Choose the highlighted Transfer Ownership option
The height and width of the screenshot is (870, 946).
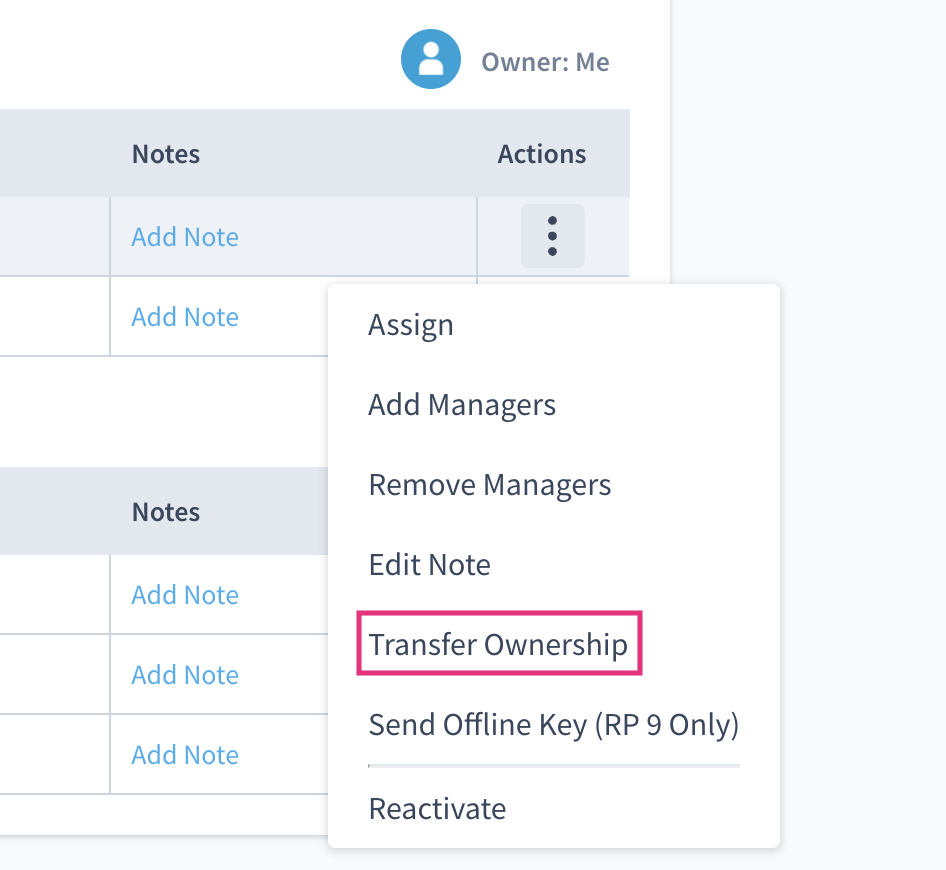(x=498, y=645)
